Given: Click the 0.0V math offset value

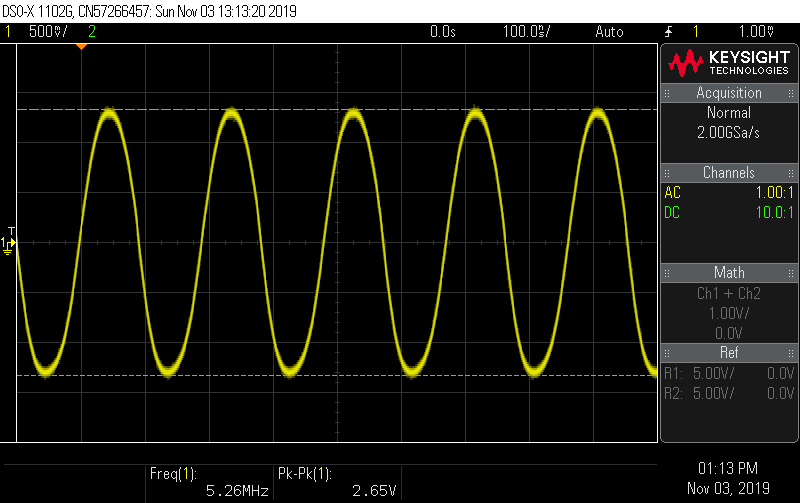Looking at the screenshot, I should point(729,333).
